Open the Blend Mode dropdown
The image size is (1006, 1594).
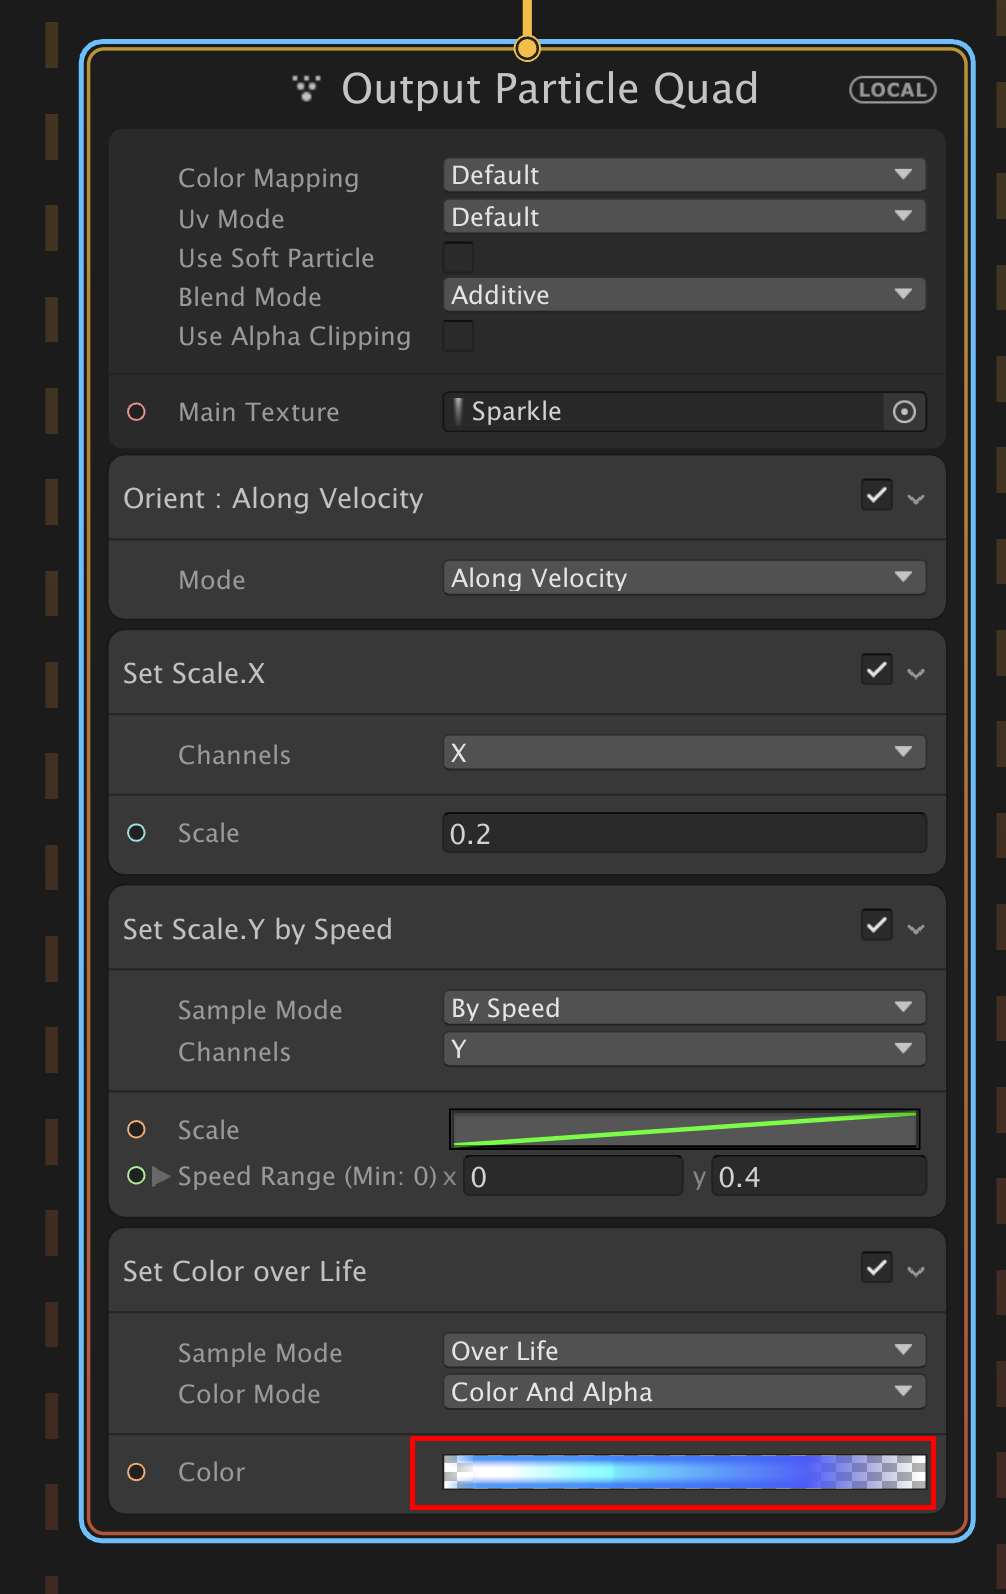tap(683, 295)
